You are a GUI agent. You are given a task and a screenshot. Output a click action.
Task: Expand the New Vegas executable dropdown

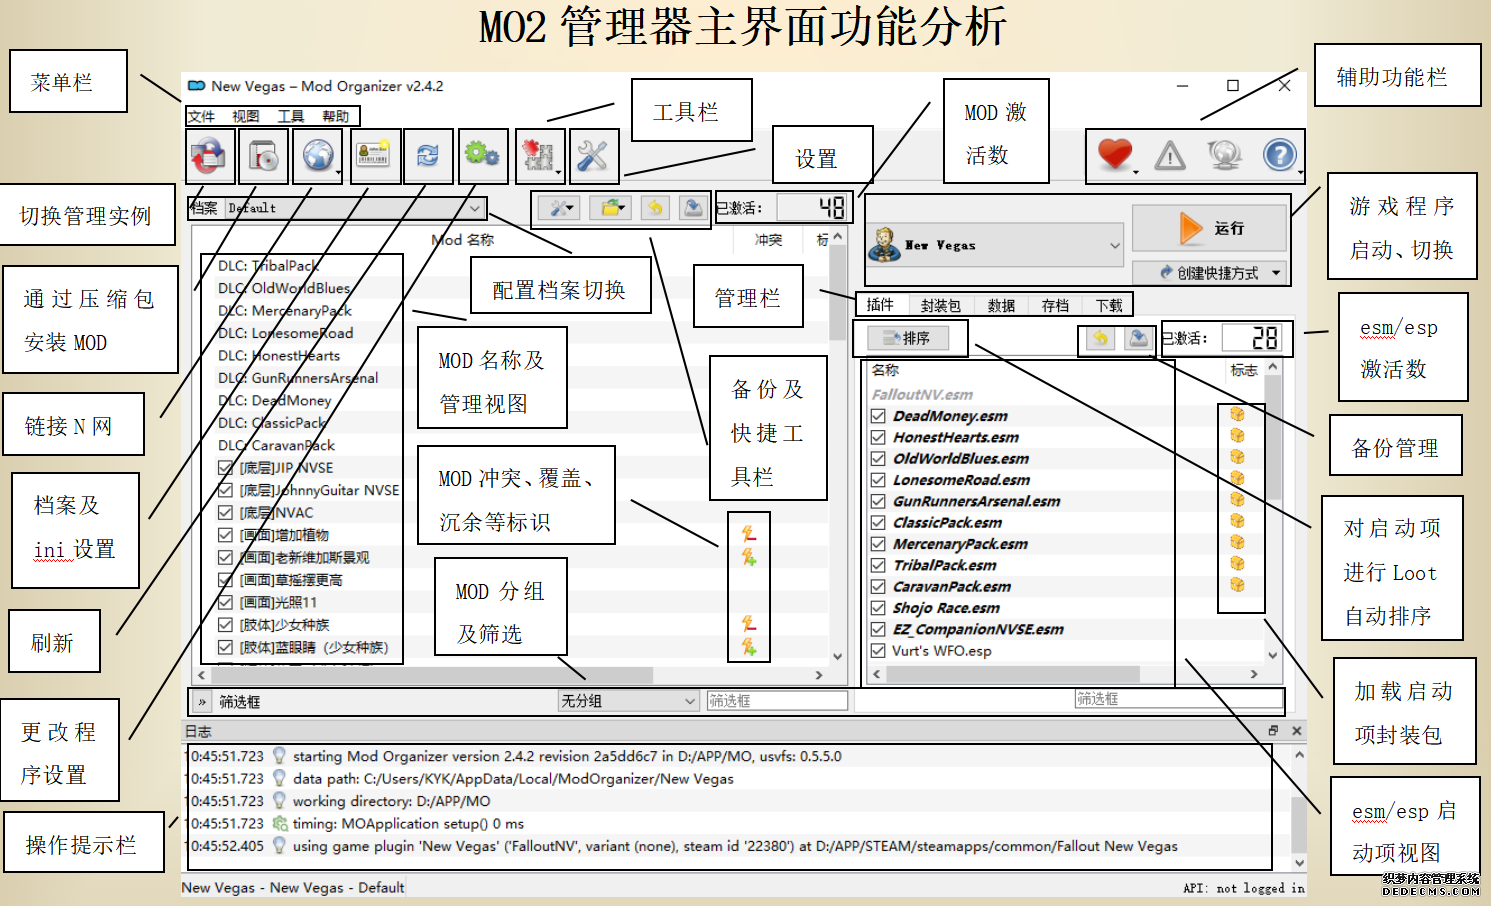pos(1114,245)
